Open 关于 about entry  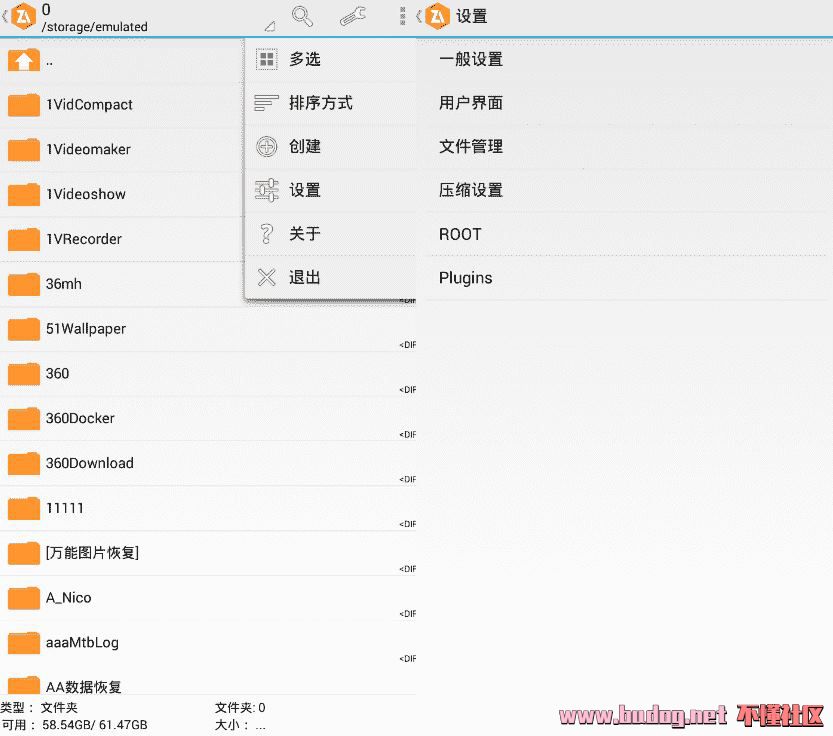(x=330, y=233)
